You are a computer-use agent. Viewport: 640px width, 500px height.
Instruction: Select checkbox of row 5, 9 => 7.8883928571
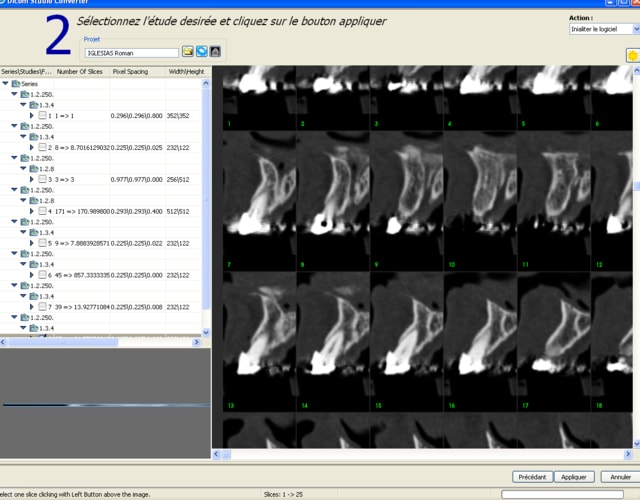[42, 243]
